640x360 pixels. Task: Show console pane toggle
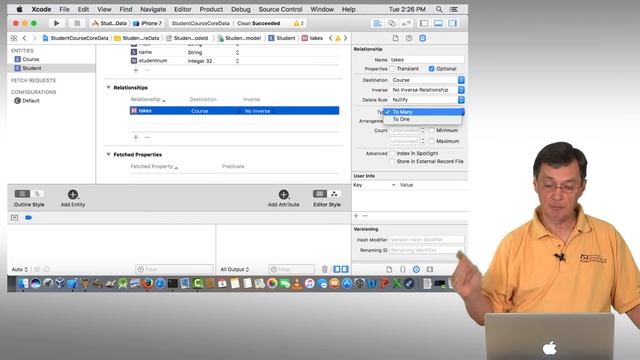pos(345,269)
